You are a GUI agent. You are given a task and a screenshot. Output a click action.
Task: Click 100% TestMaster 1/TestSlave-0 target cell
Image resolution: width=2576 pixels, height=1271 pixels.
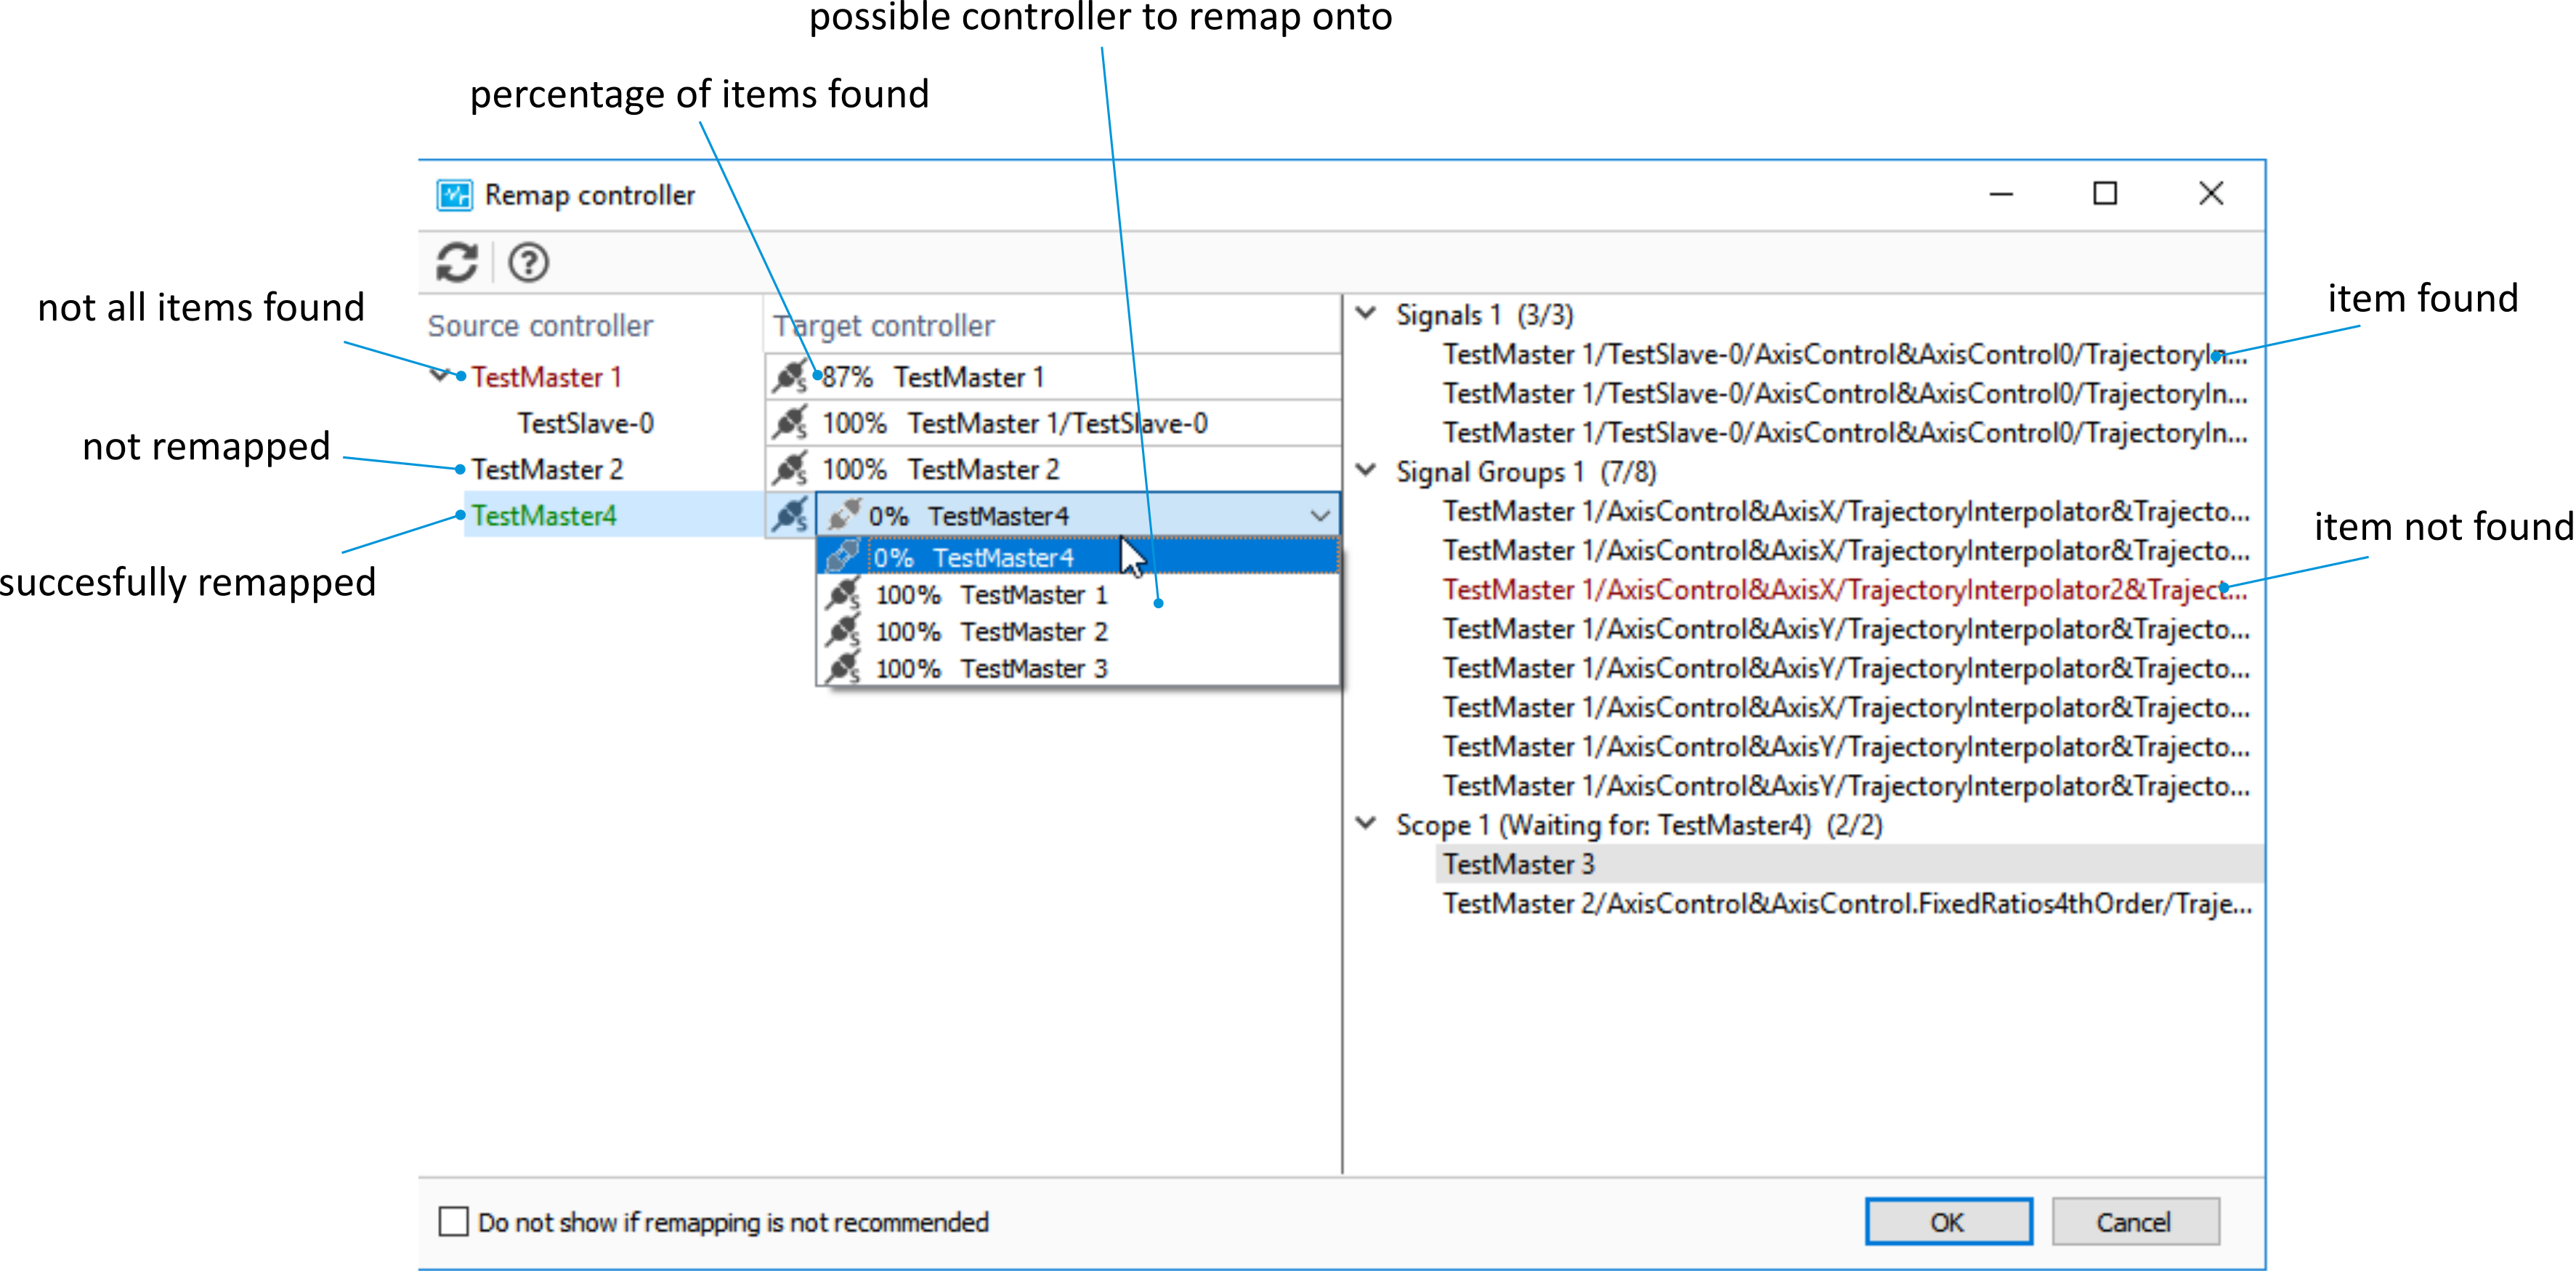[x=1053, y=423]
